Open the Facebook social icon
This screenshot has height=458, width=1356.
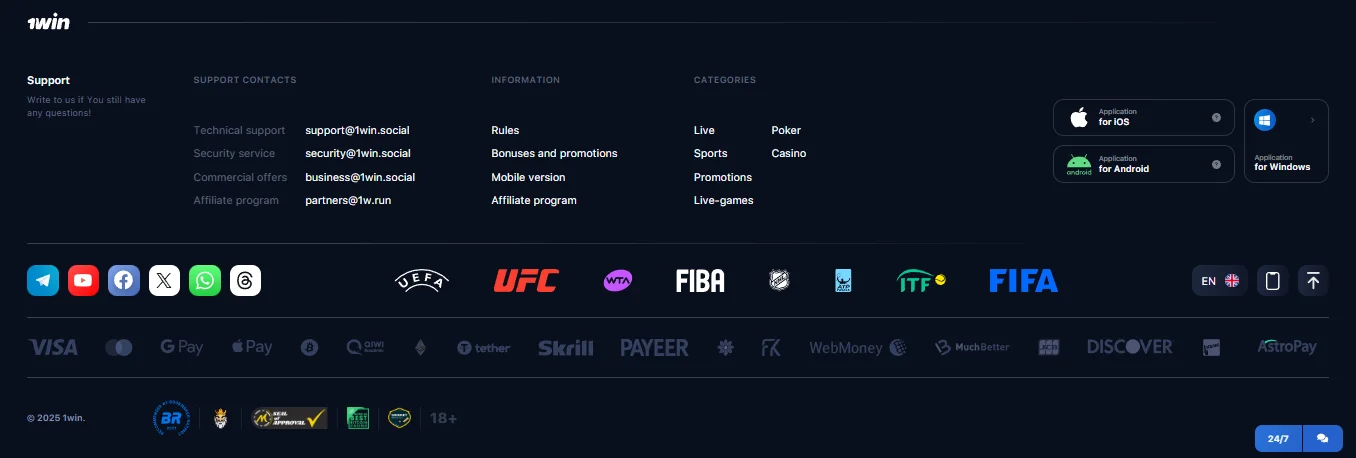click(x=124, y=281)
